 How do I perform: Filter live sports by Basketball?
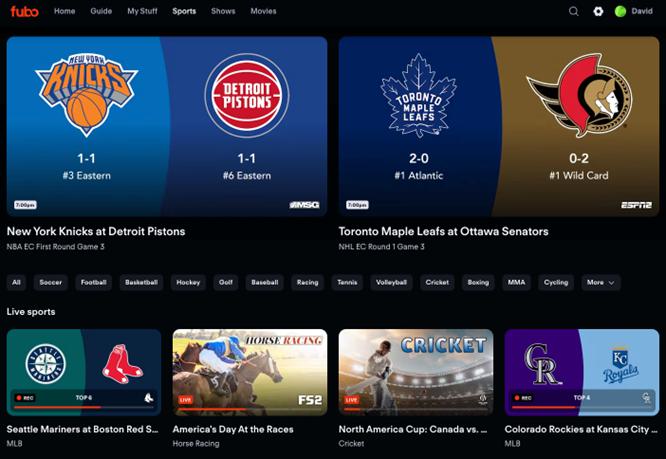(x=141, y=282)
